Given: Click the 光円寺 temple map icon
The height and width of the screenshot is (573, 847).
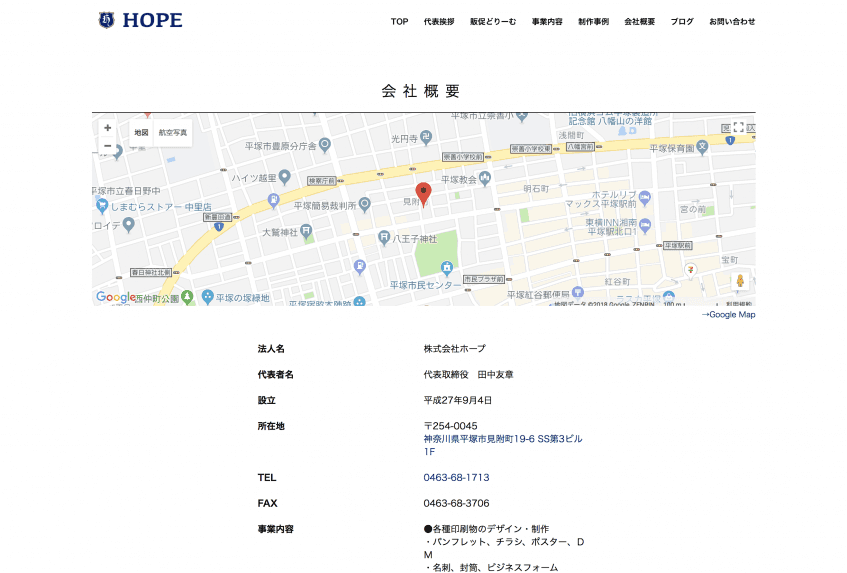Looking at the screenshot, I should click(426, 137).
